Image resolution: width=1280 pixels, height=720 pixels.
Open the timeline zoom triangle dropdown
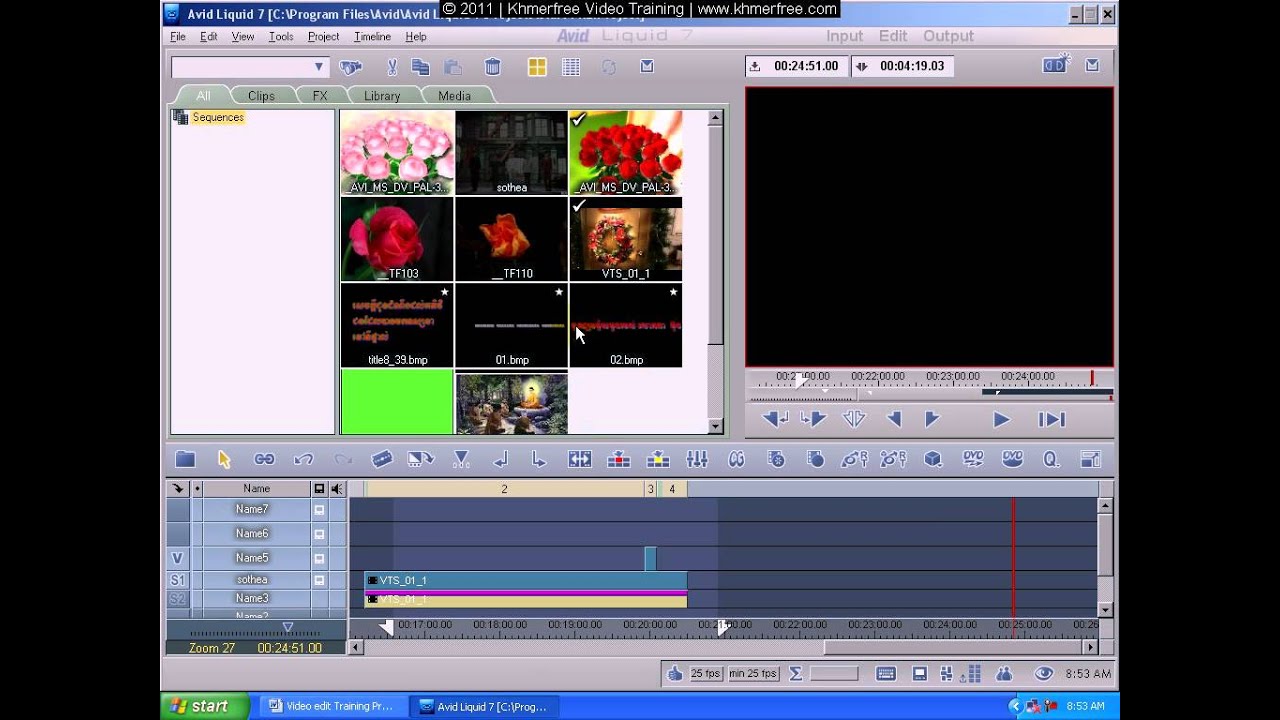coord(287,628)
